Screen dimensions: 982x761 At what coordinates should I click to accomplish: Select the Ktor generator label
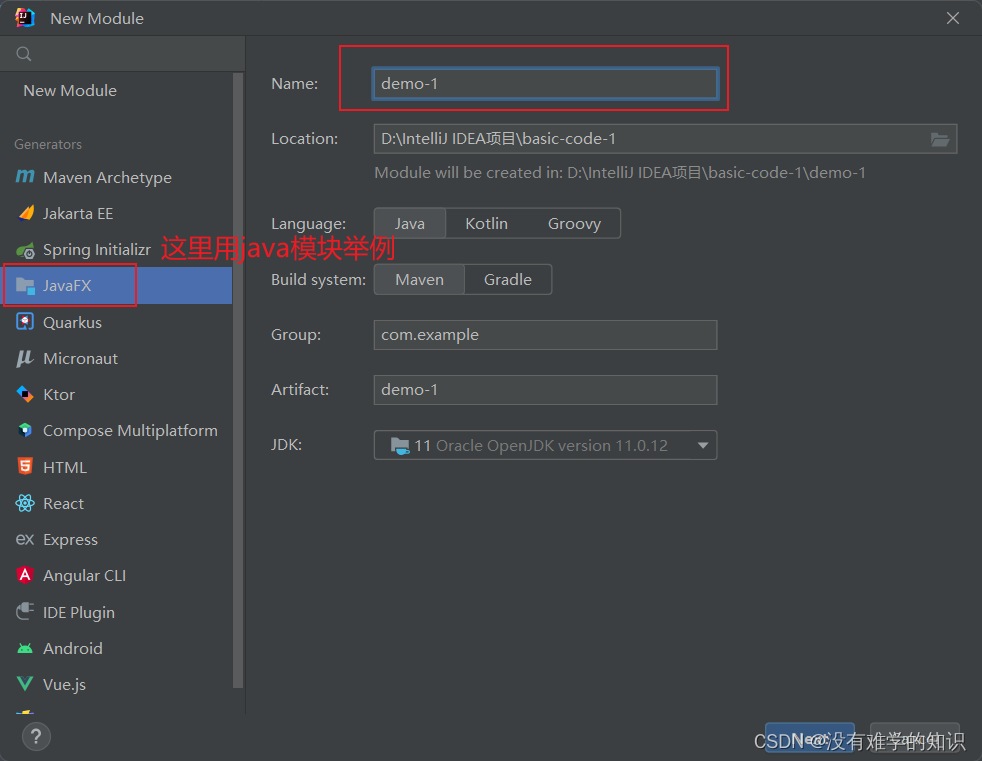tap(59, 395)
